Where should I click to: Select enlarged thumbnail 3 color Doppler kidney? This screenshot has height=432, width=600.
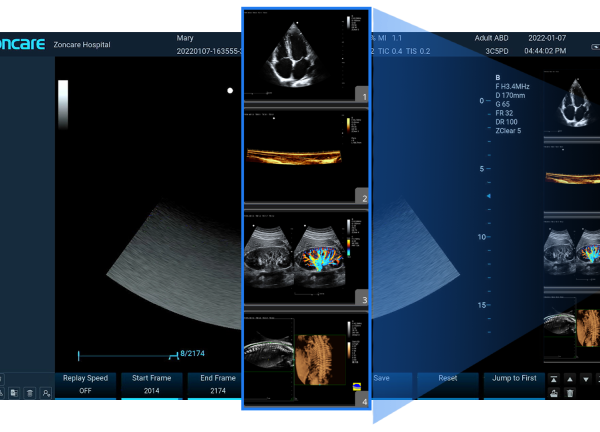pos(306,258)
